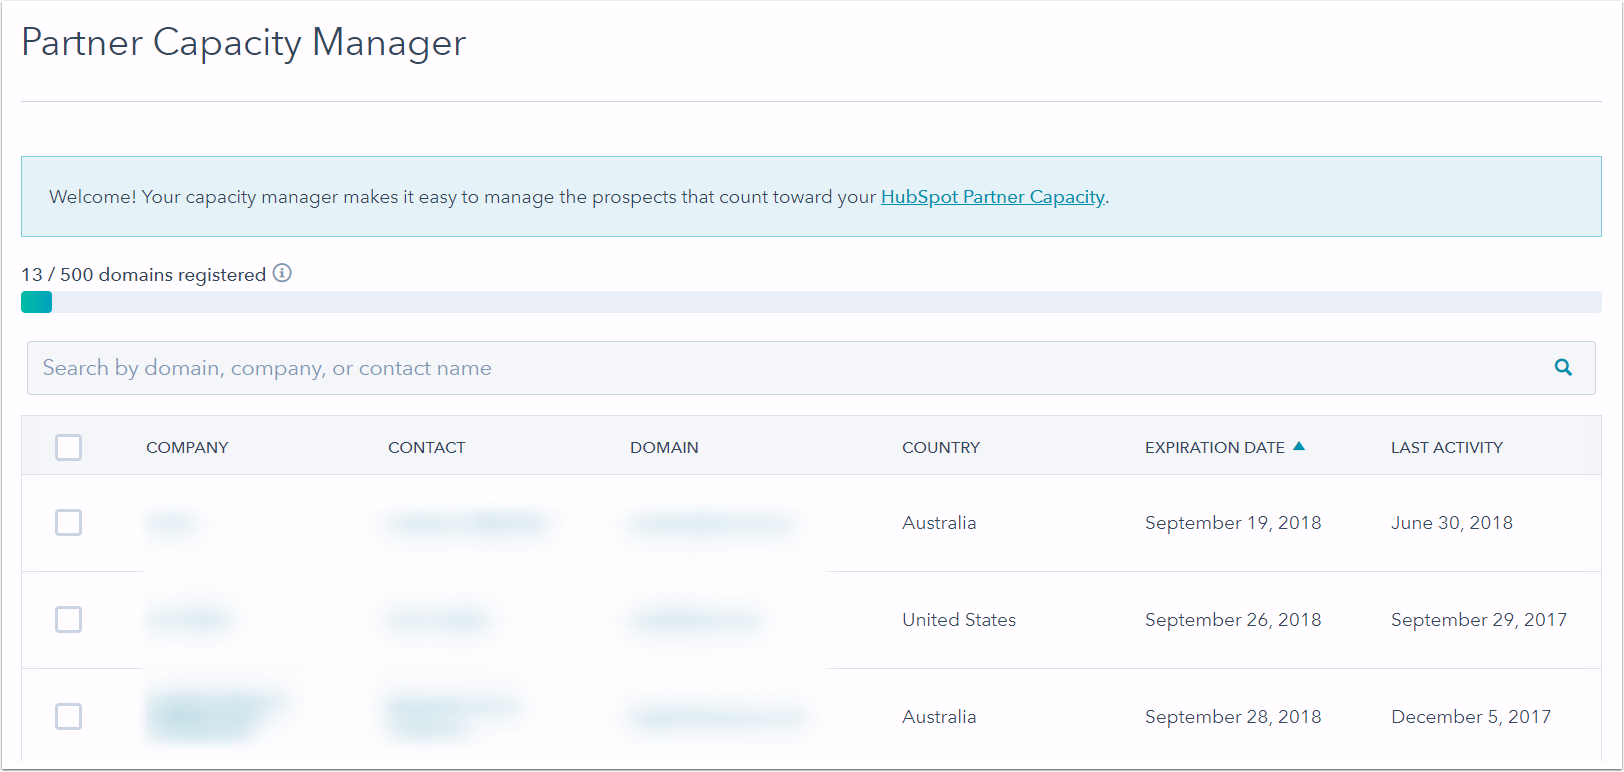
Task: Click the sort arrow next to Expiration Date
Action: pyautogui.click(x=1299, y=446)
